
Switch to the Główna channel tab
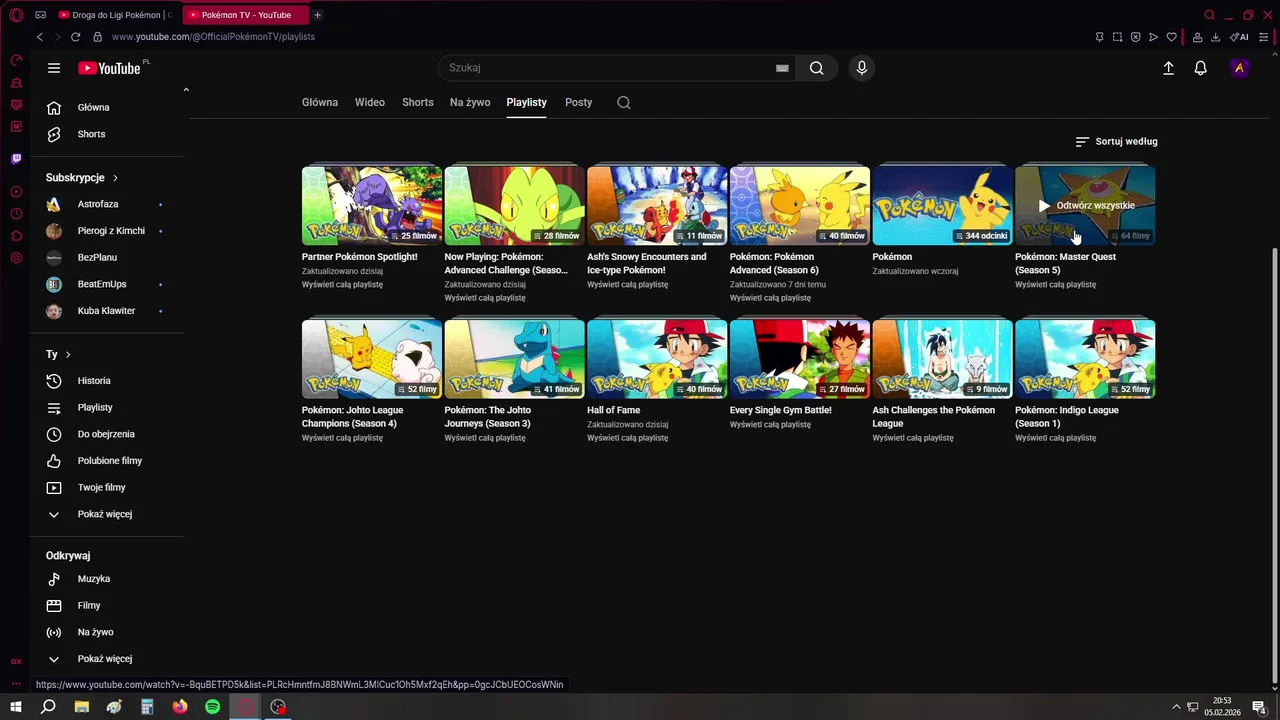[x=320, y=102]
